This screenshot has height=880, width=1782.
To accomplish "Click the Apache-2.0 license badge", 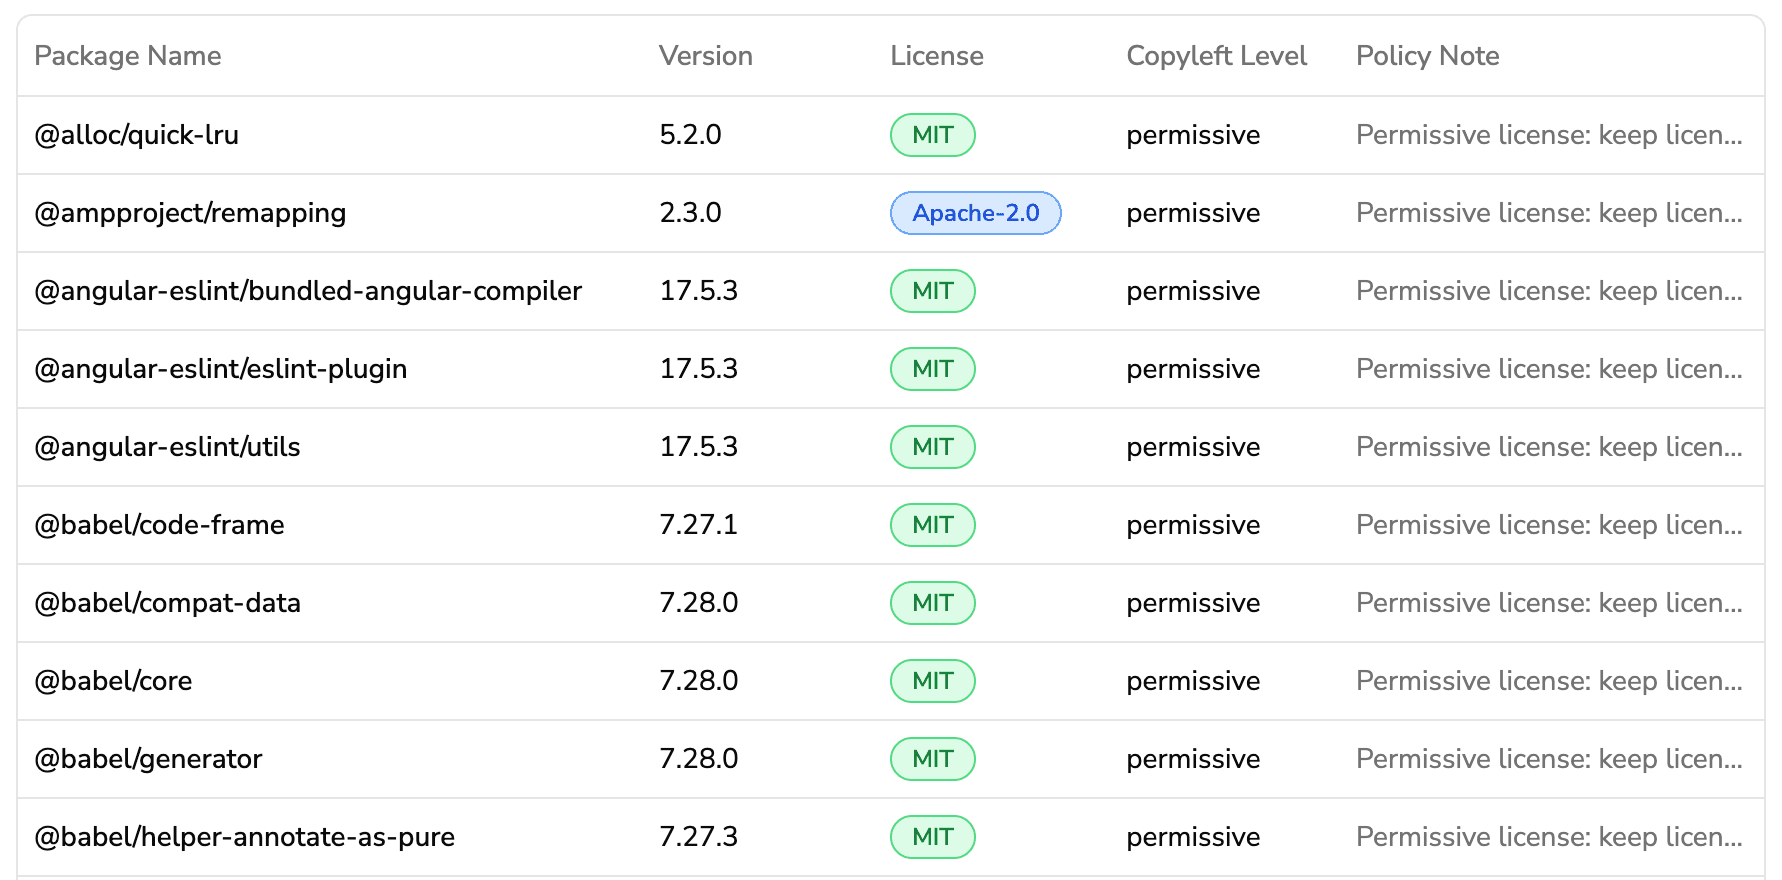I will coord(975,213).
